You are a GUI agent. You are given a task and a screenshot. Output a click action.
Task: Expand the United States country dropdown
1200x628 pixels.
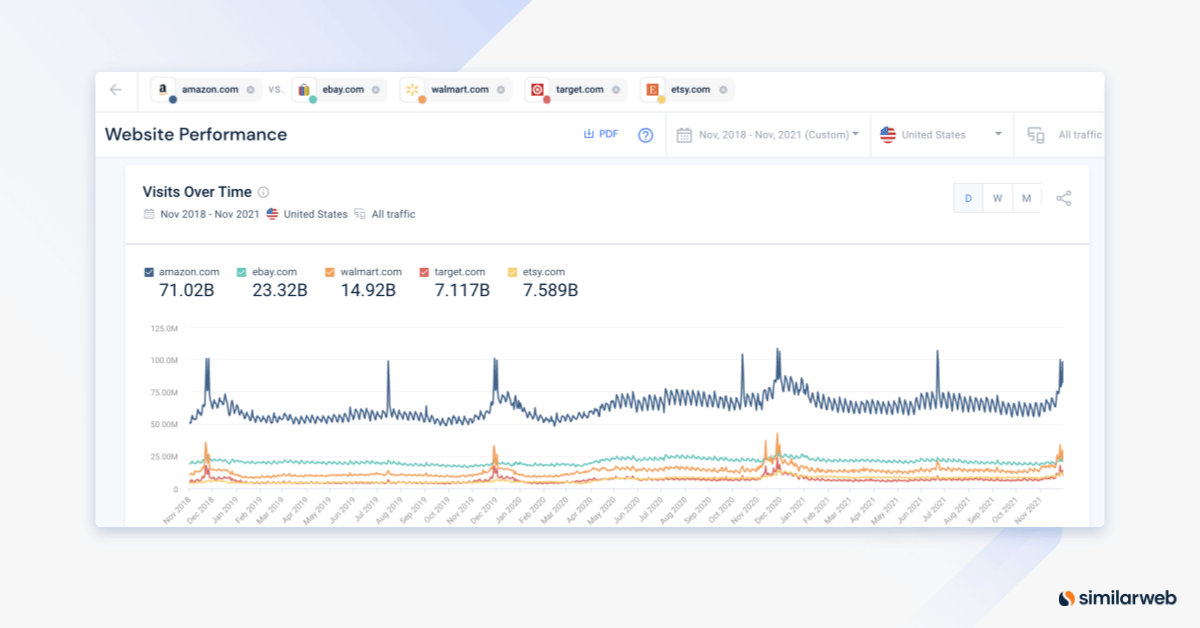(940, 135)
